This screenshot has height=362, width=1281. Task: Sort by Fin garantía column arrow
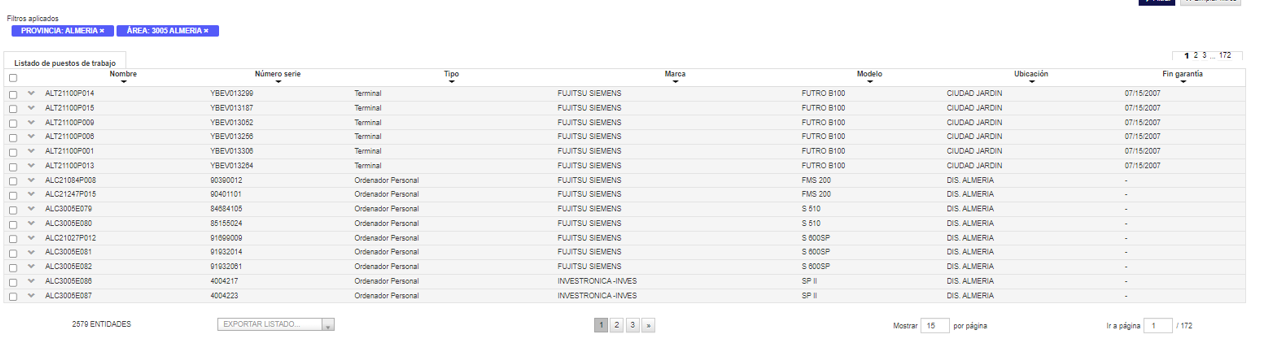[x=1183, y=82]
